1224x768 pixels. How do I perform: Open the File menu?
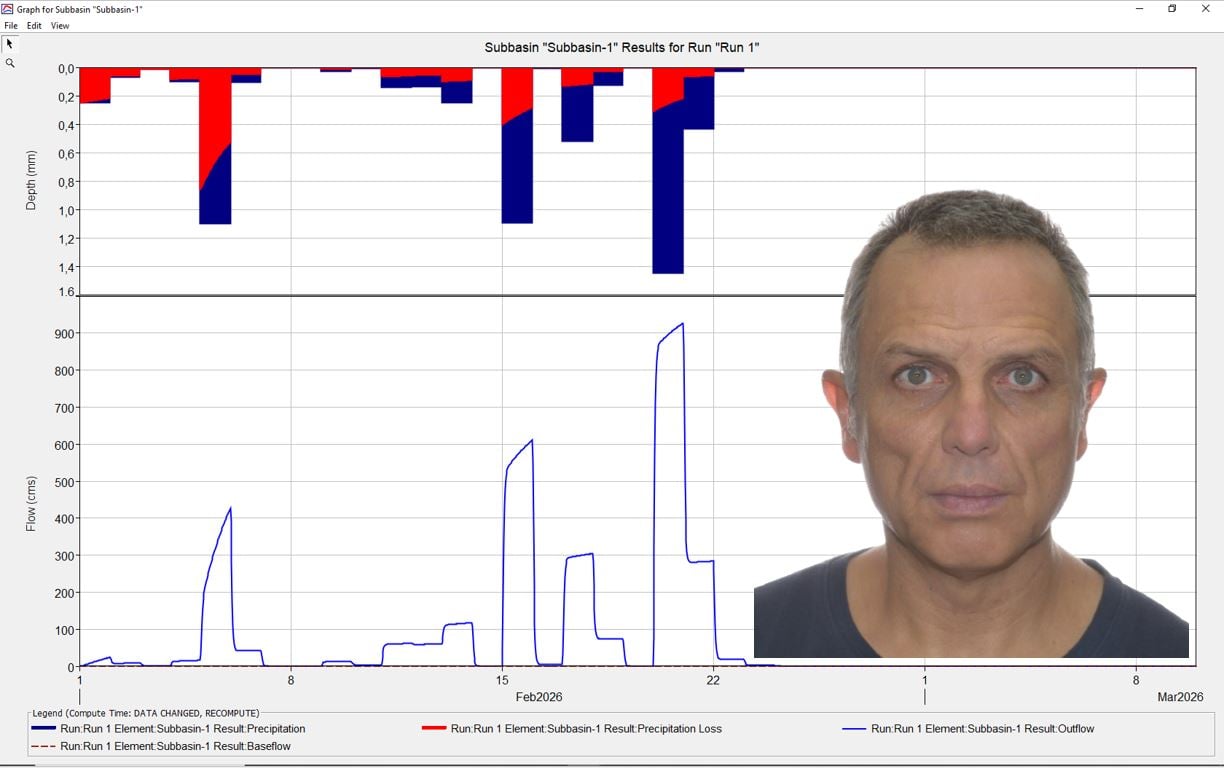11,26
